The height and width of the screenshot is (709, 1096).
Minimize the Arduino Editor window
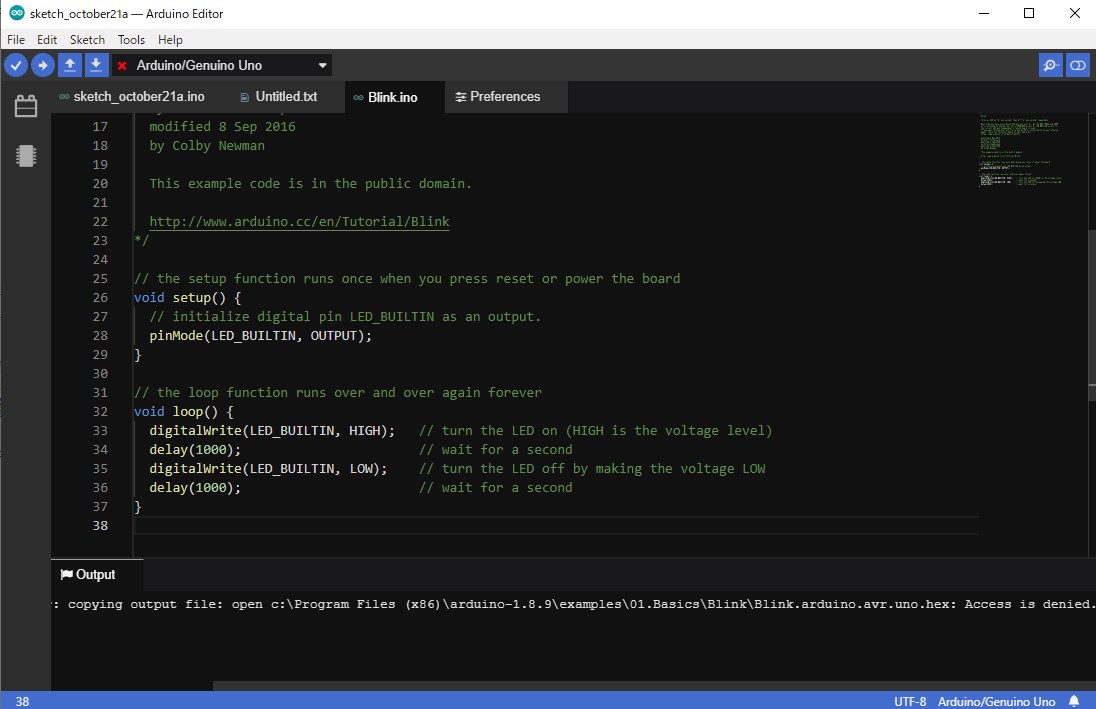pos(983,13)
